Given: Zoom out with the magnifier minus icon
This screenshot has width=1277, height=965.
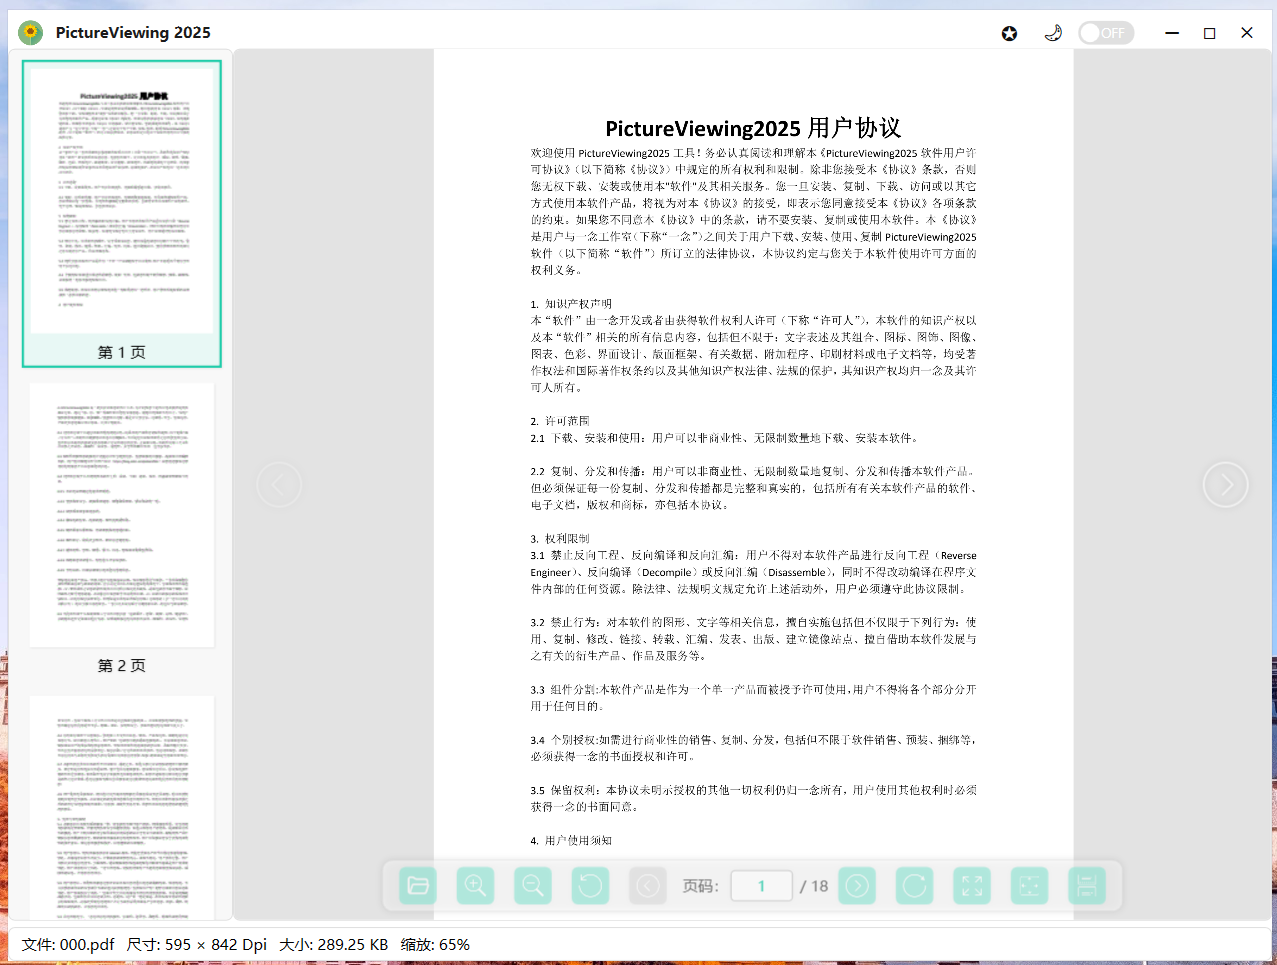Looking at the screenshot, I should point(533,885).
